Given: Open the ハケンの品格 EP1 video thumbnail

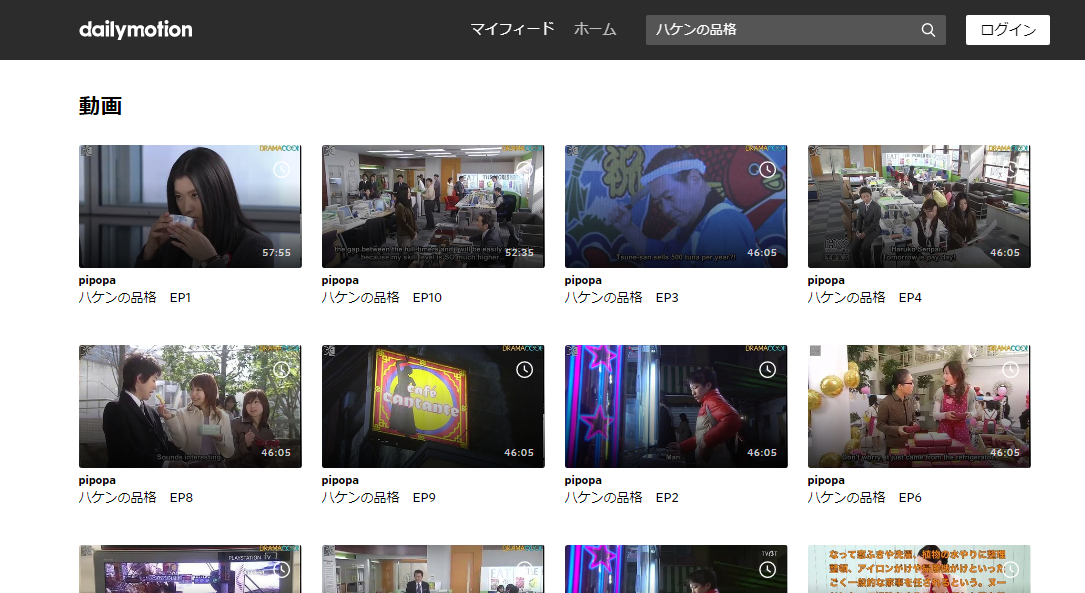Looking at the screenshot, I should (x=190, y=206).
